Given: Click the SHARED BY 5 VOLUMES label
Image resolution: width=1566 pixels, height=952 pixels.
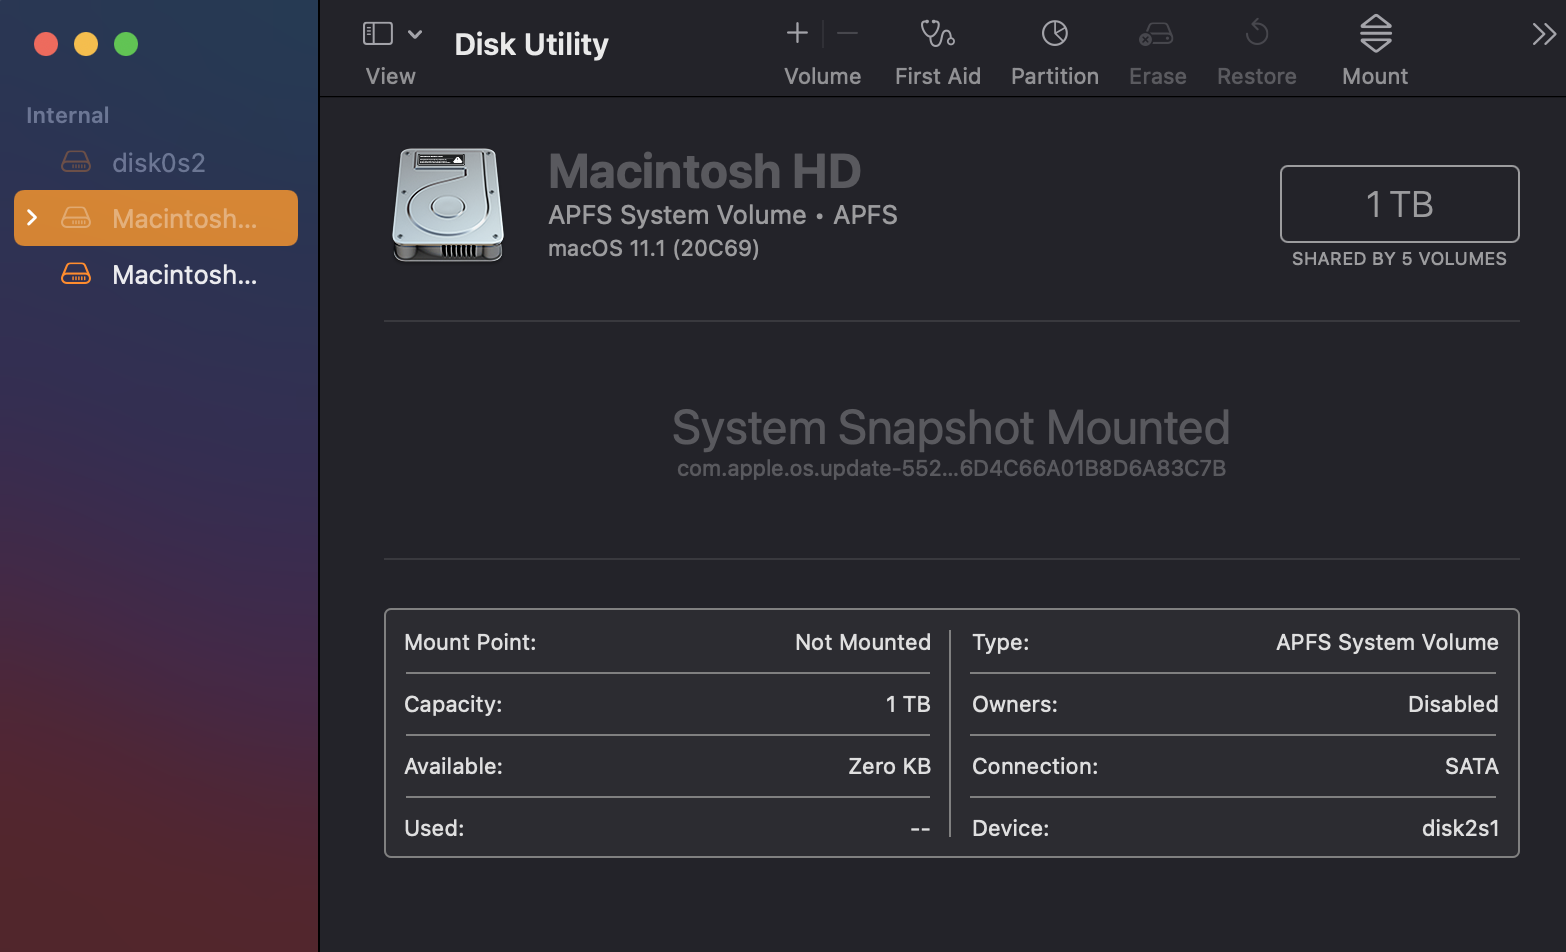Looking at the screenshot, I should [1398, 259].
